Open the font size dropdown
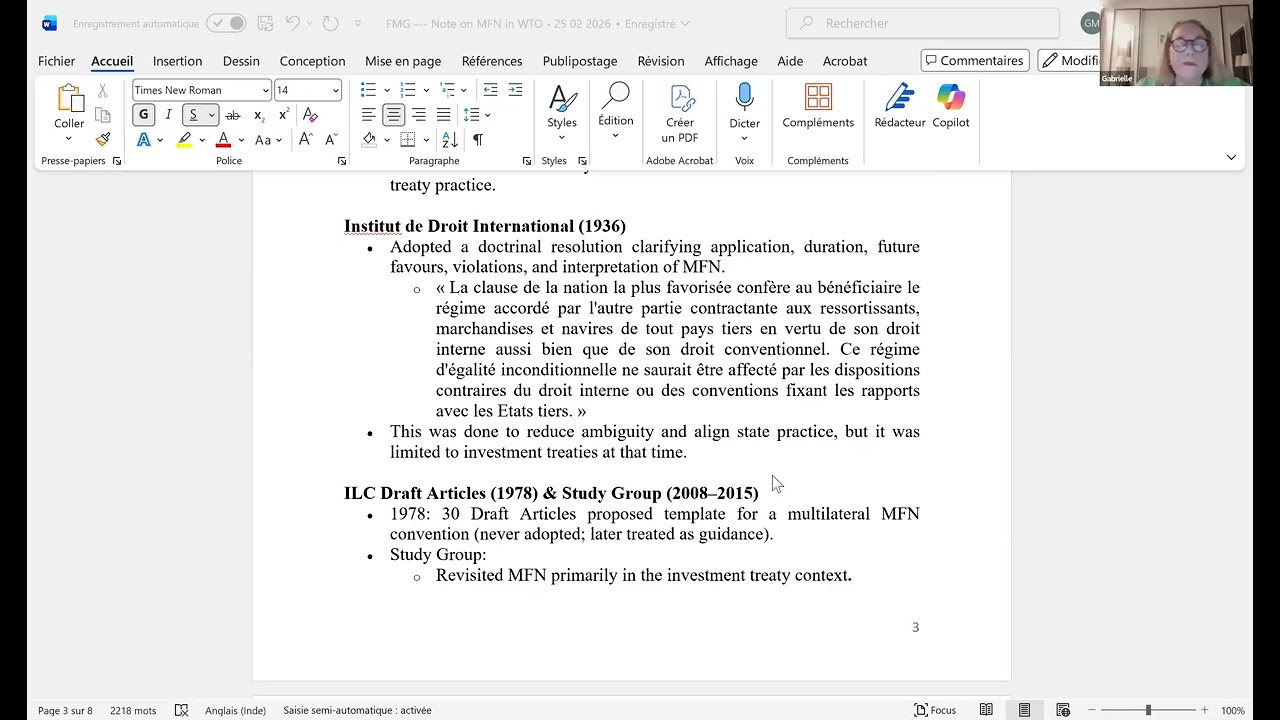 tap(335, 90)
